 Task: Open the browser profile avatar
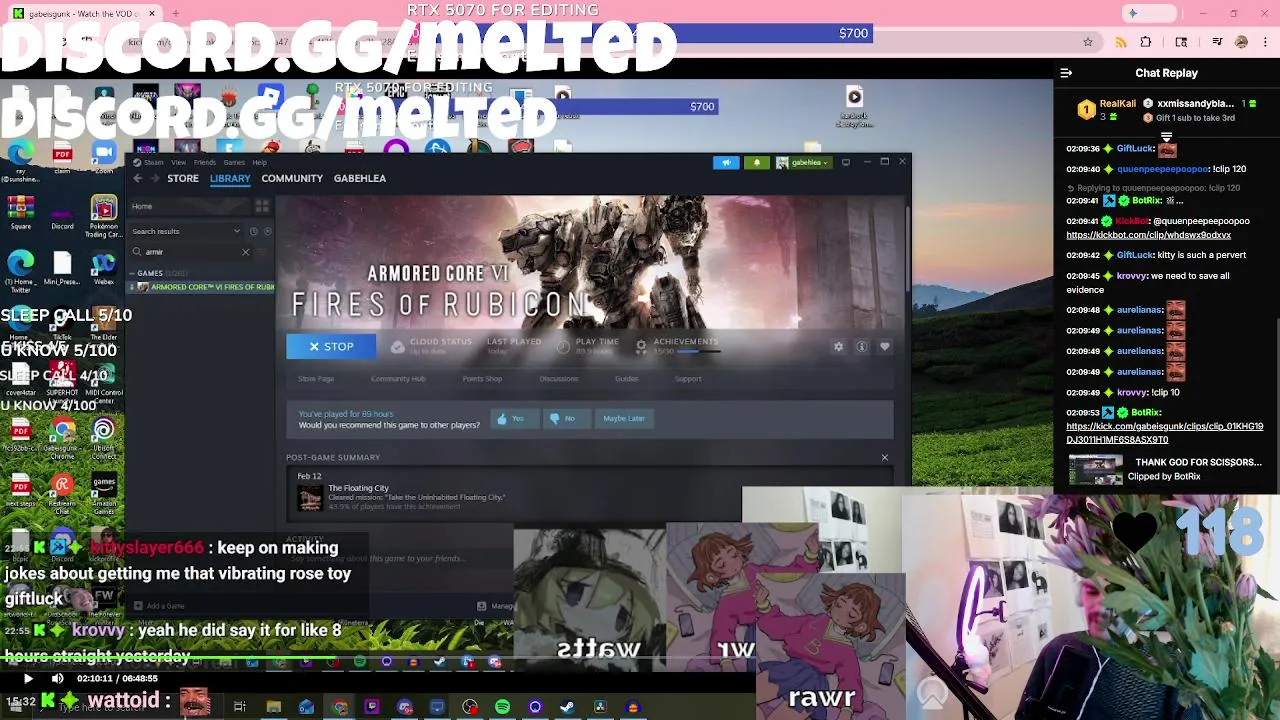(1241, 42)
